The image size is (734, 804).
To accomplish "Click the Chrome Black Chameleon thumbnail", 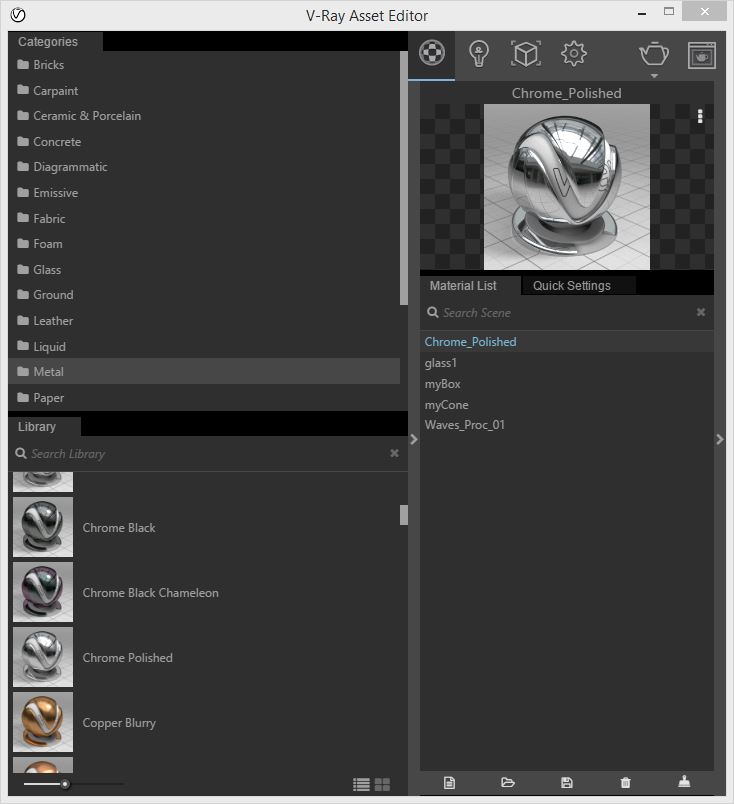I will click(x=43, y=592).
